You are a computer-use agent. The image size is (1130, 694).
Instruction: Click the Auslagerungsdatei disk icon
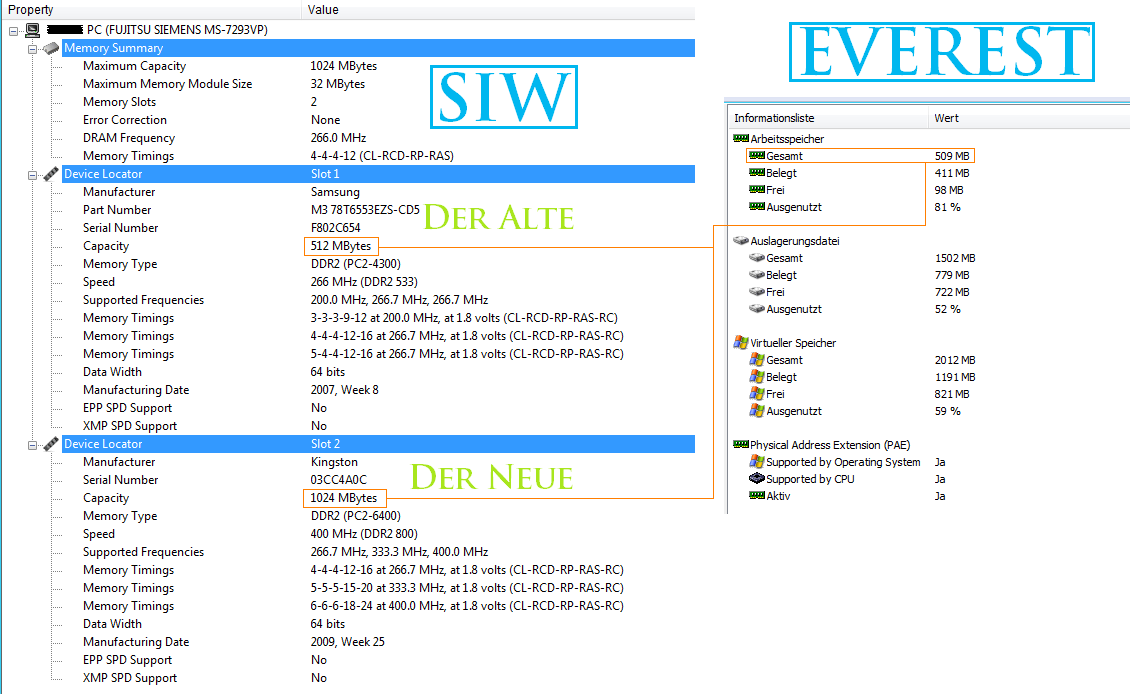point(741,241)
